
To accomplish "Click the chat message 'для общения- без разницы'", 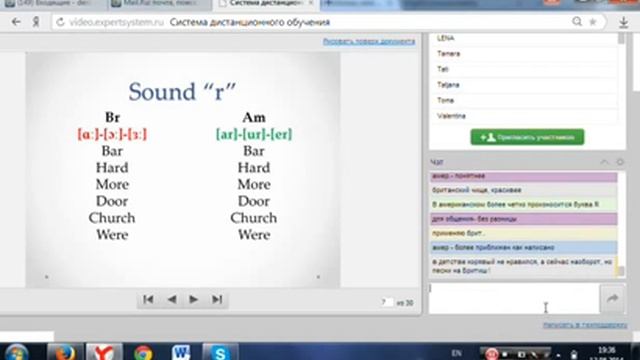I will (x=524, y=219).
